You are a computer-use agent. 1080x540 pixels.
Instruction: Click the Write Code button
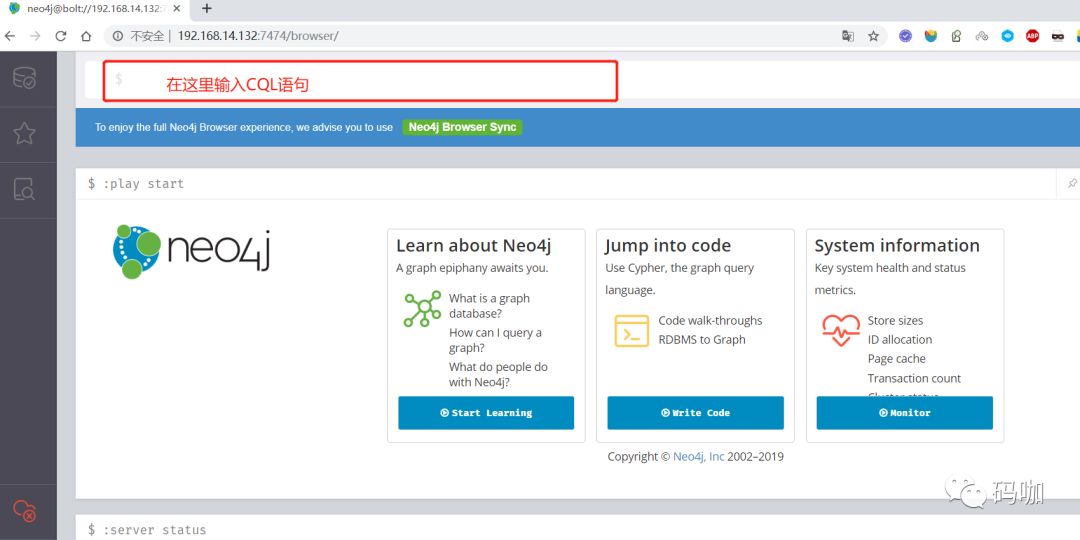point(696,413)
